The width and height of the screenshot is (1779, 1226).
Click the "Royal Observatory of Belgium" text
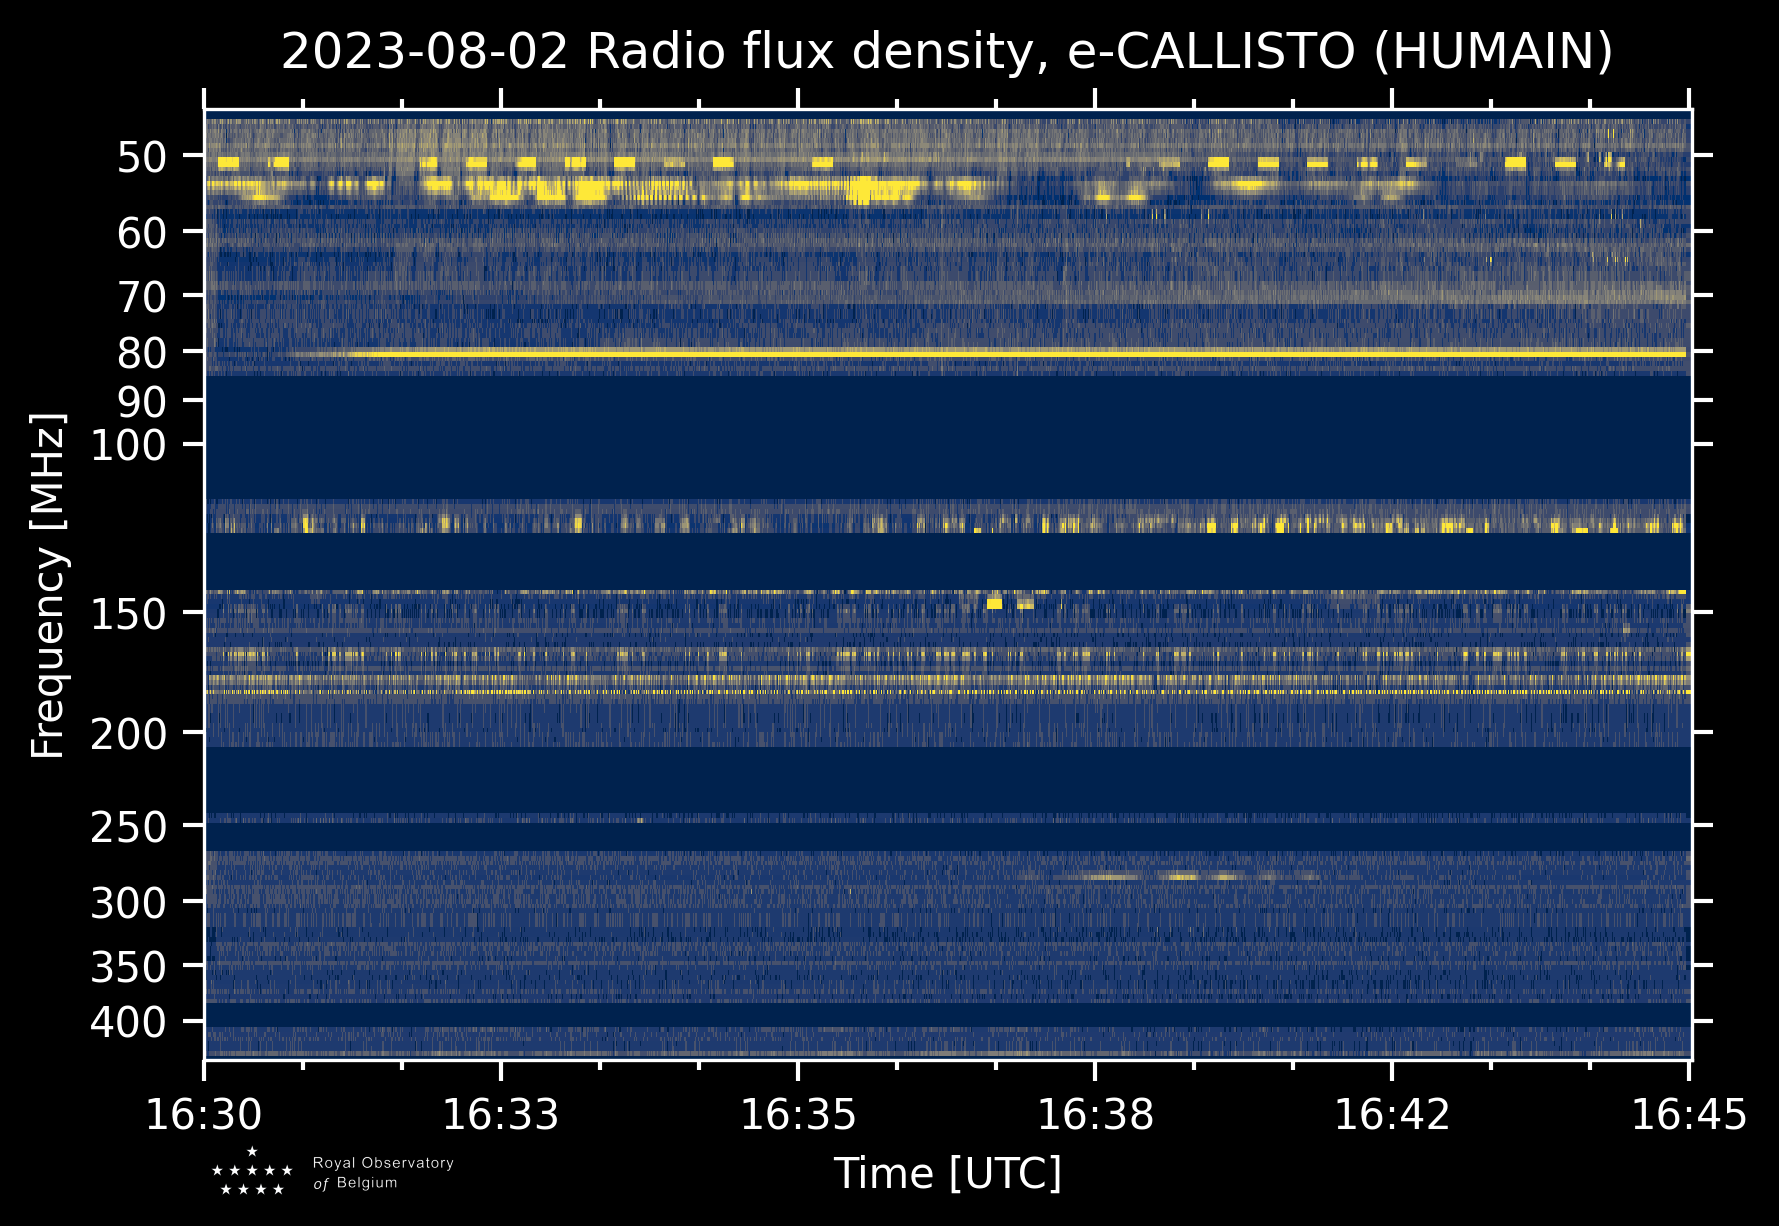click(x=383, y=1173)
